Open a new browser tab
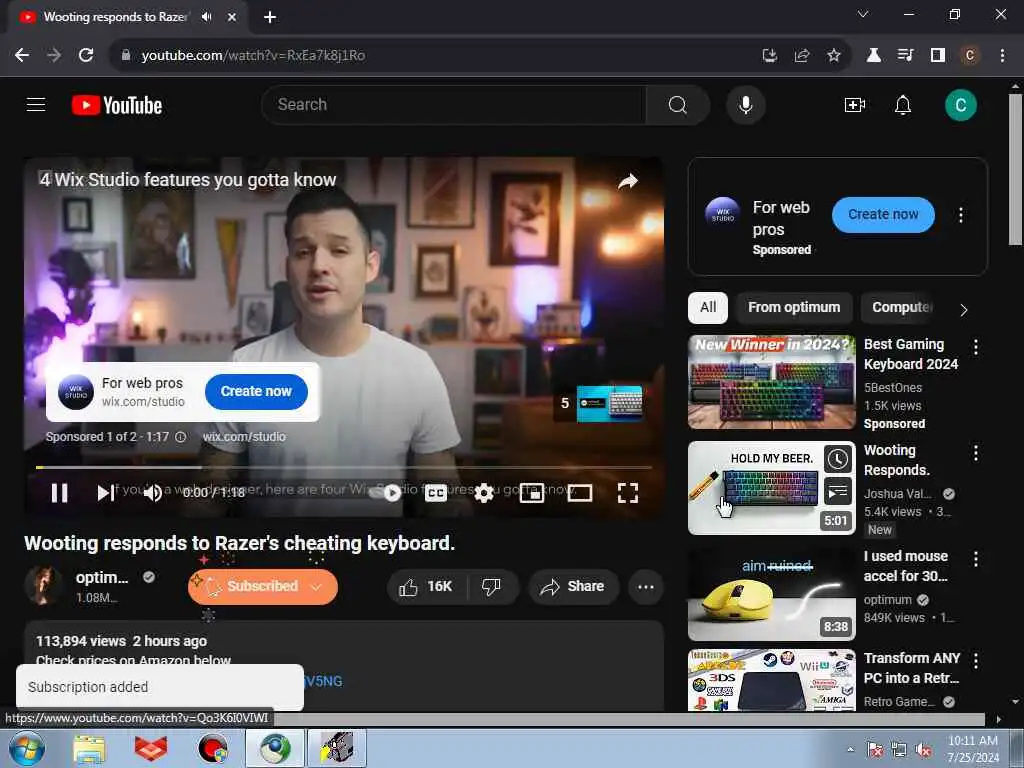 [270, 17]
